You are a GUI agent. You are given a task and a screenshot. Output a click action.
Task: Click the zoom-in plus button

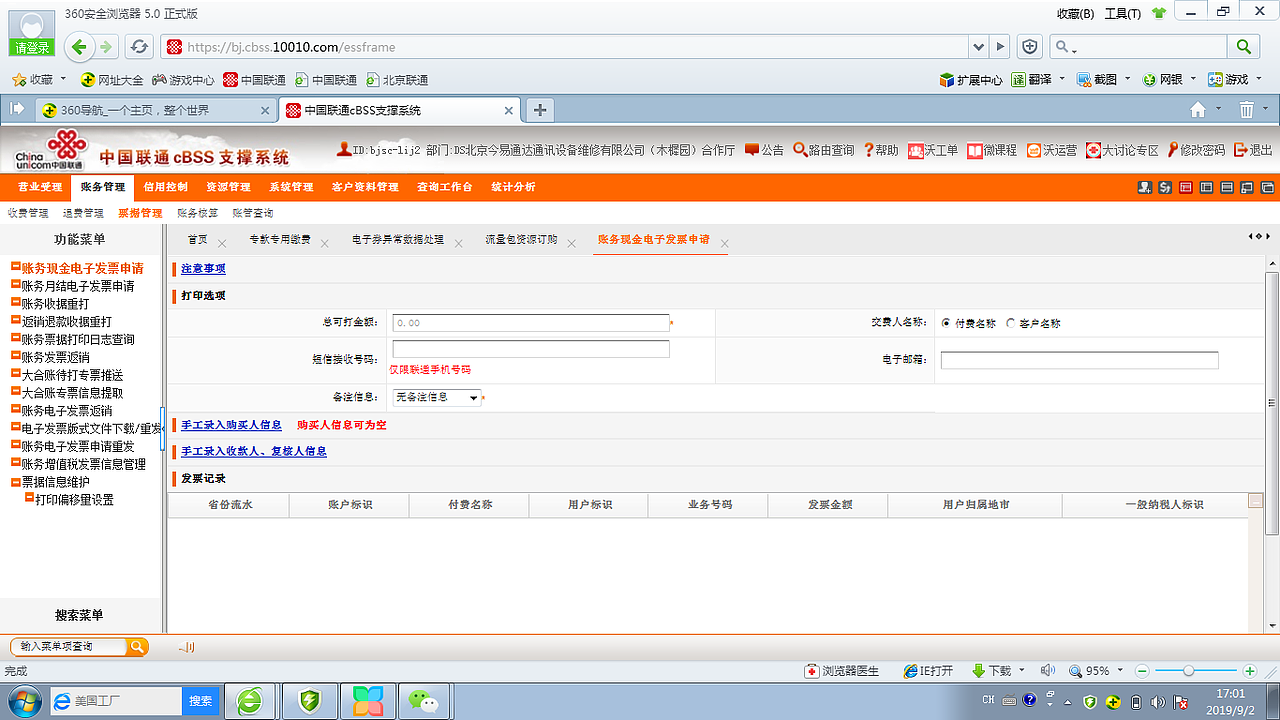1250,671
